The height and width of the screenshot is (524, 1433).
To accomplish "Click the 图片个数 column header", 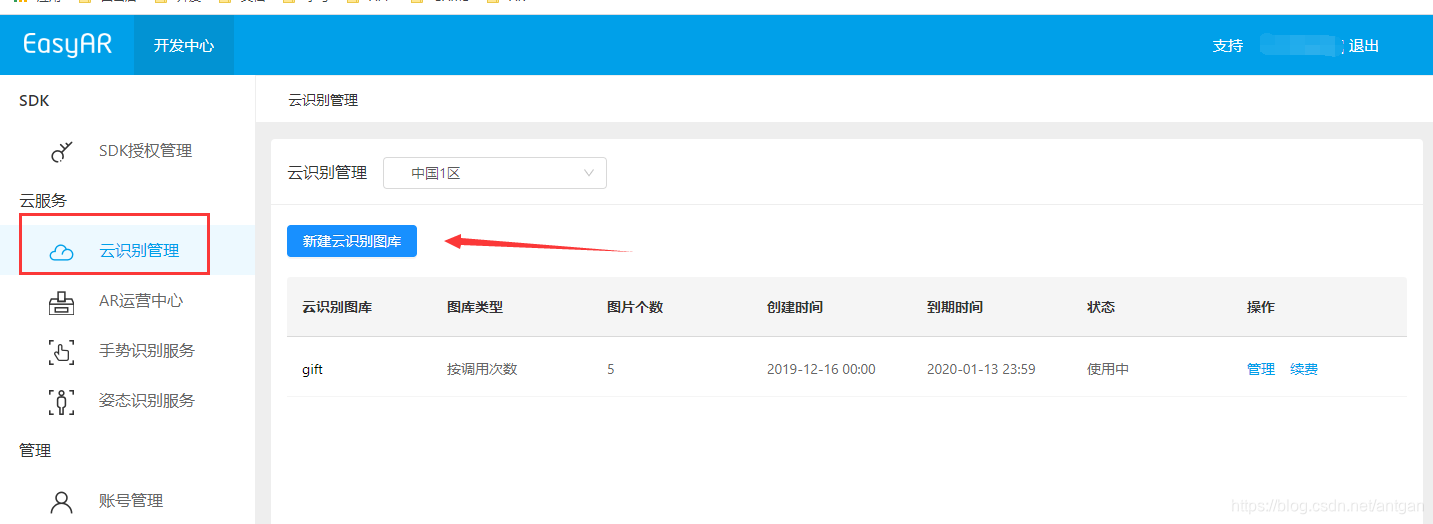I will 635,307.
